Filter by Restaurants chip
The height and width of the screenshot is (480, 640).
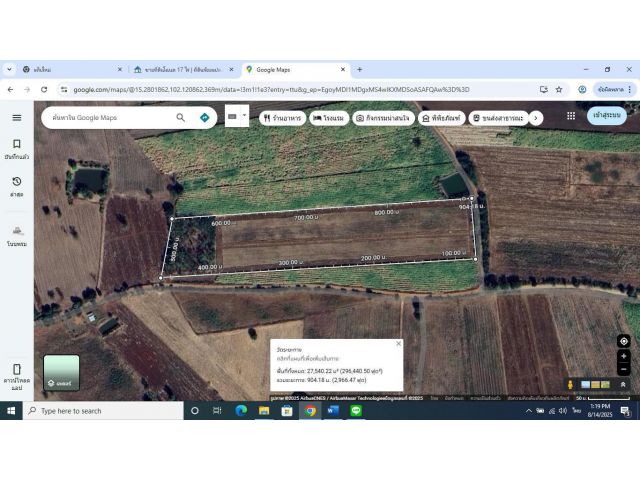pos(282,118)
